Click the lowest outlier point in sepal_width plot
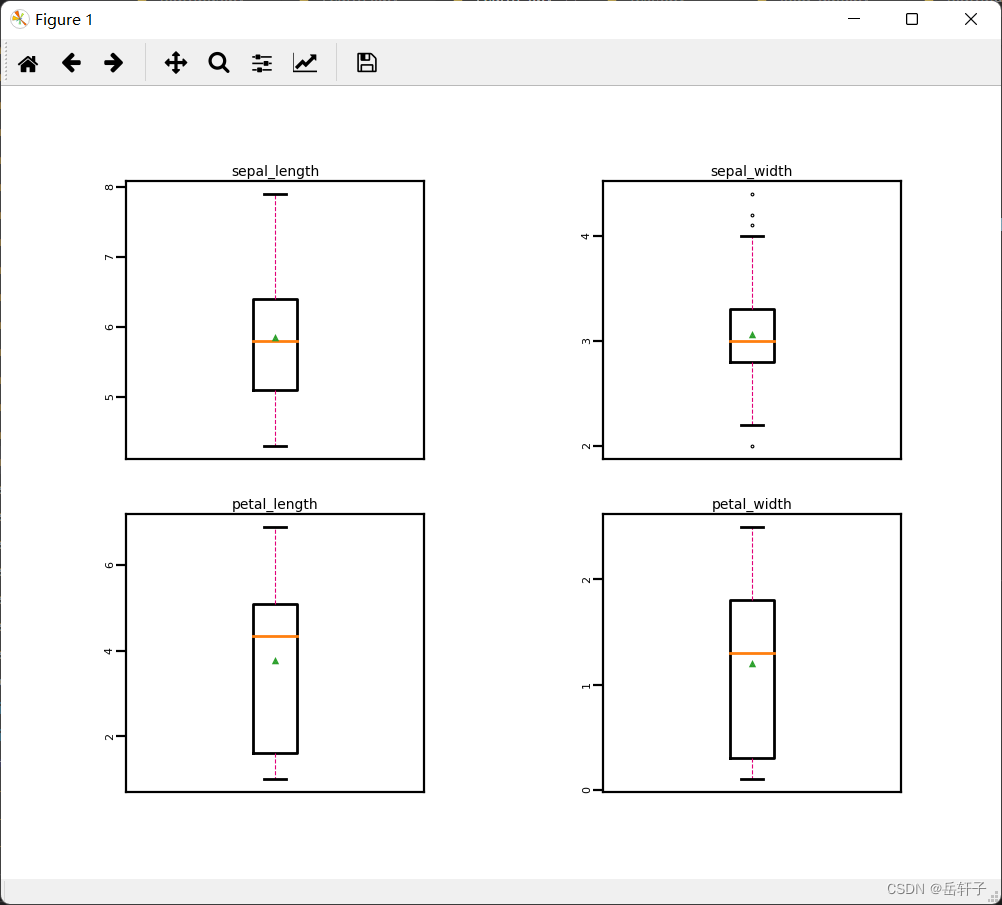 (752, 446)
